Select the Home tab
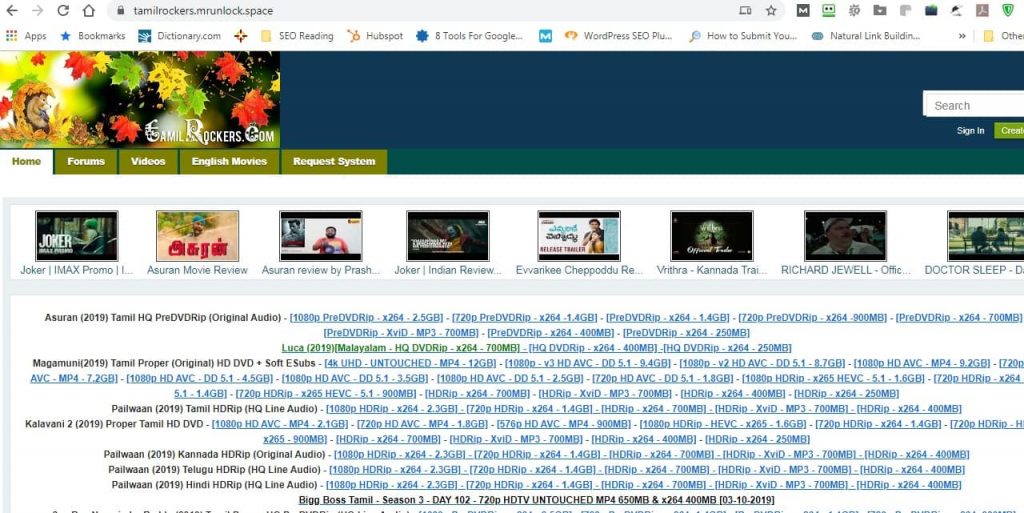The height and width of the screenshot is (513, 1024). tap(26, 161)
